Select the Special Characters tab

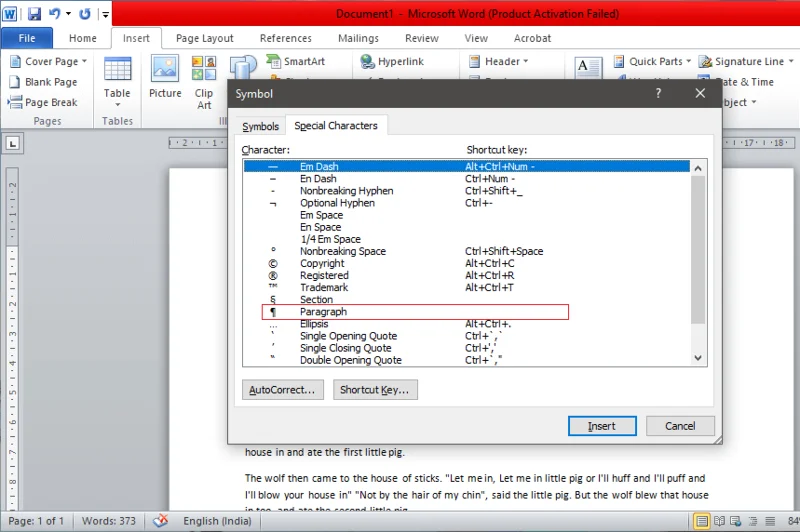click(x=336, y=125)
